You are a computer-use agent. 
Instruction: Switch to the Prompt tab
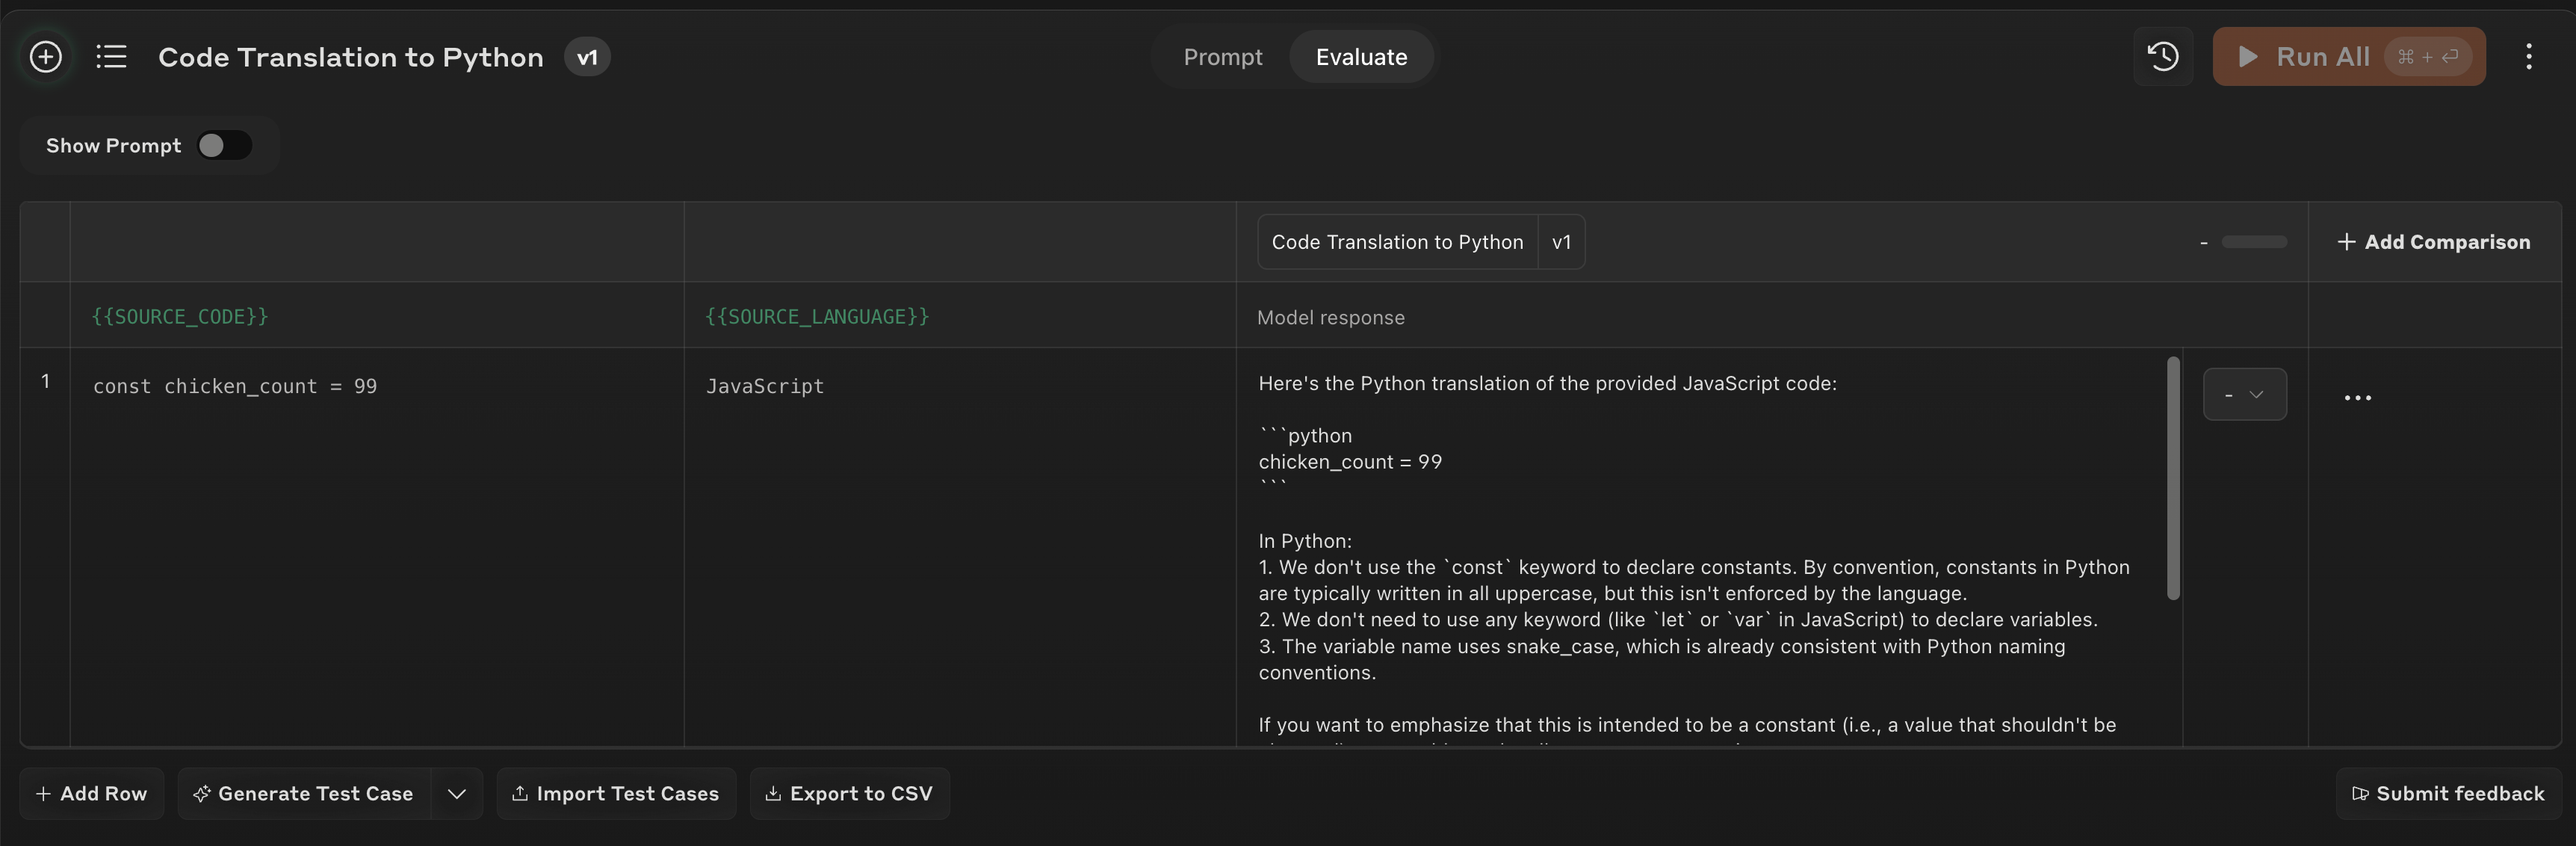click(1222, 57)
